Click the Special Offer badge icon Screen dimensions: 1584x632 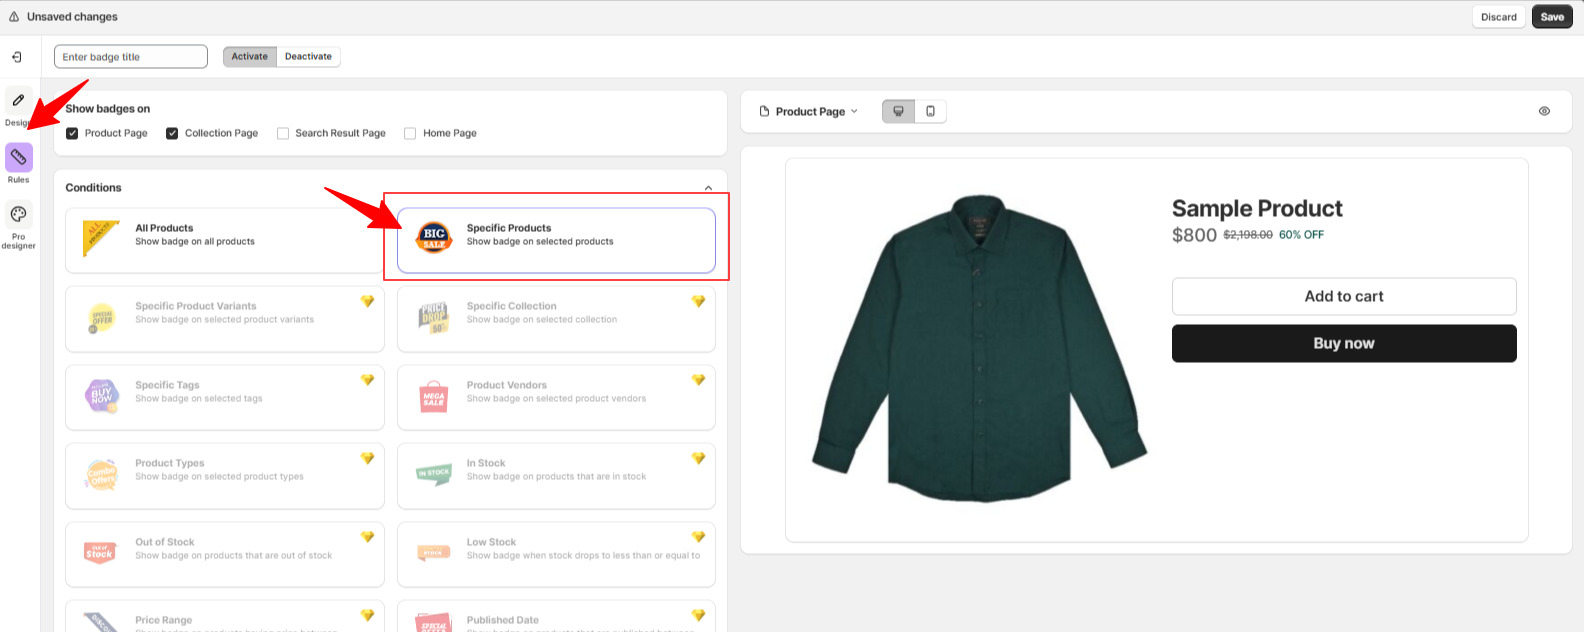[x=101, y=318]
